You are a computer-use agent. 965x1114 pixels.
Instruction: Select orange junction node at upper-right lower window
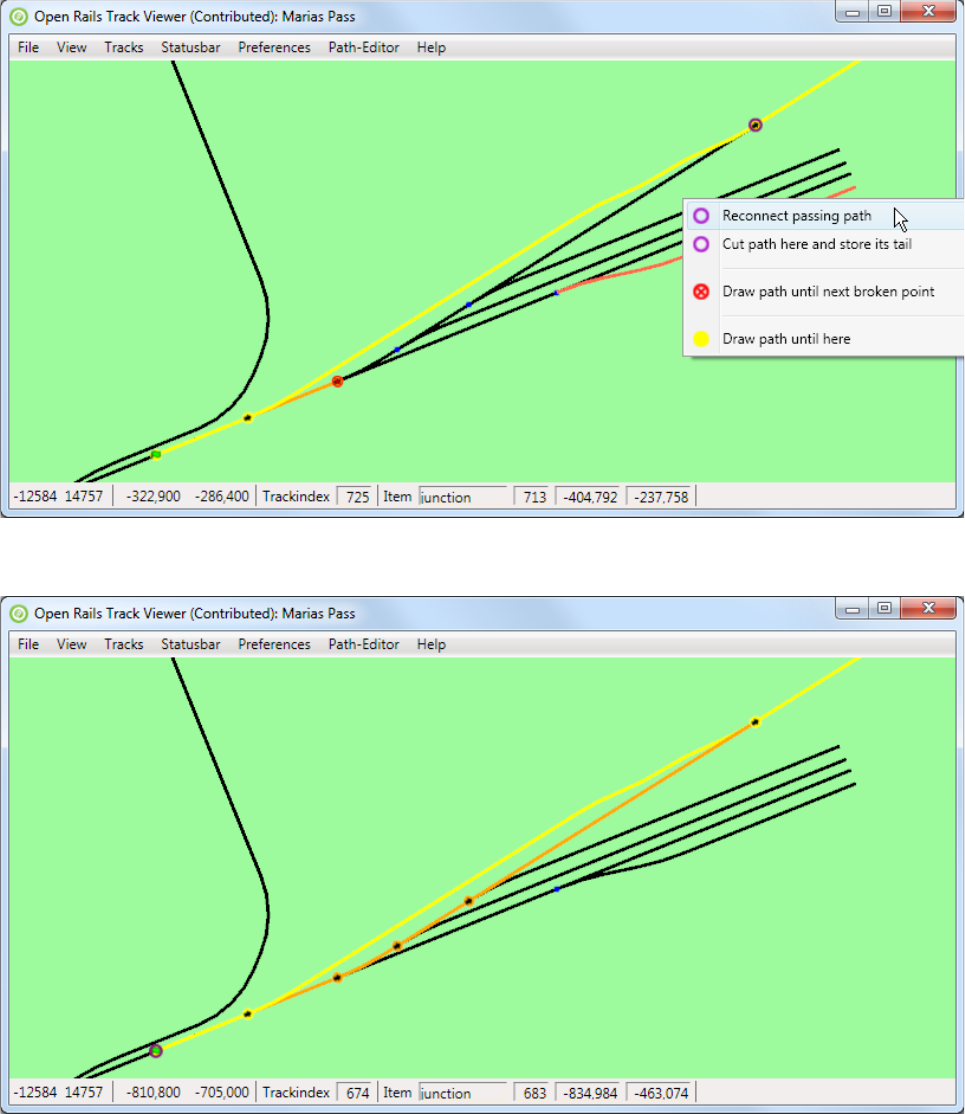pos(755,722)
